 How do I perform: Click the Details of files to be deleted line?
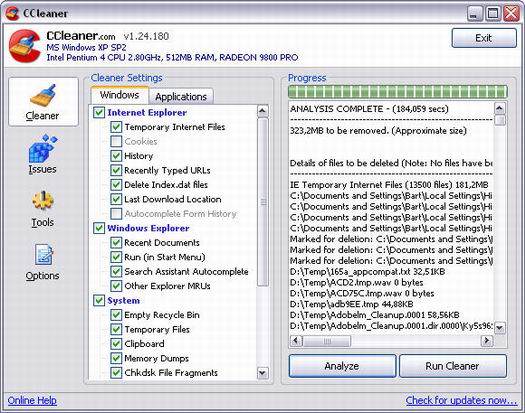[x=391, y=163]
